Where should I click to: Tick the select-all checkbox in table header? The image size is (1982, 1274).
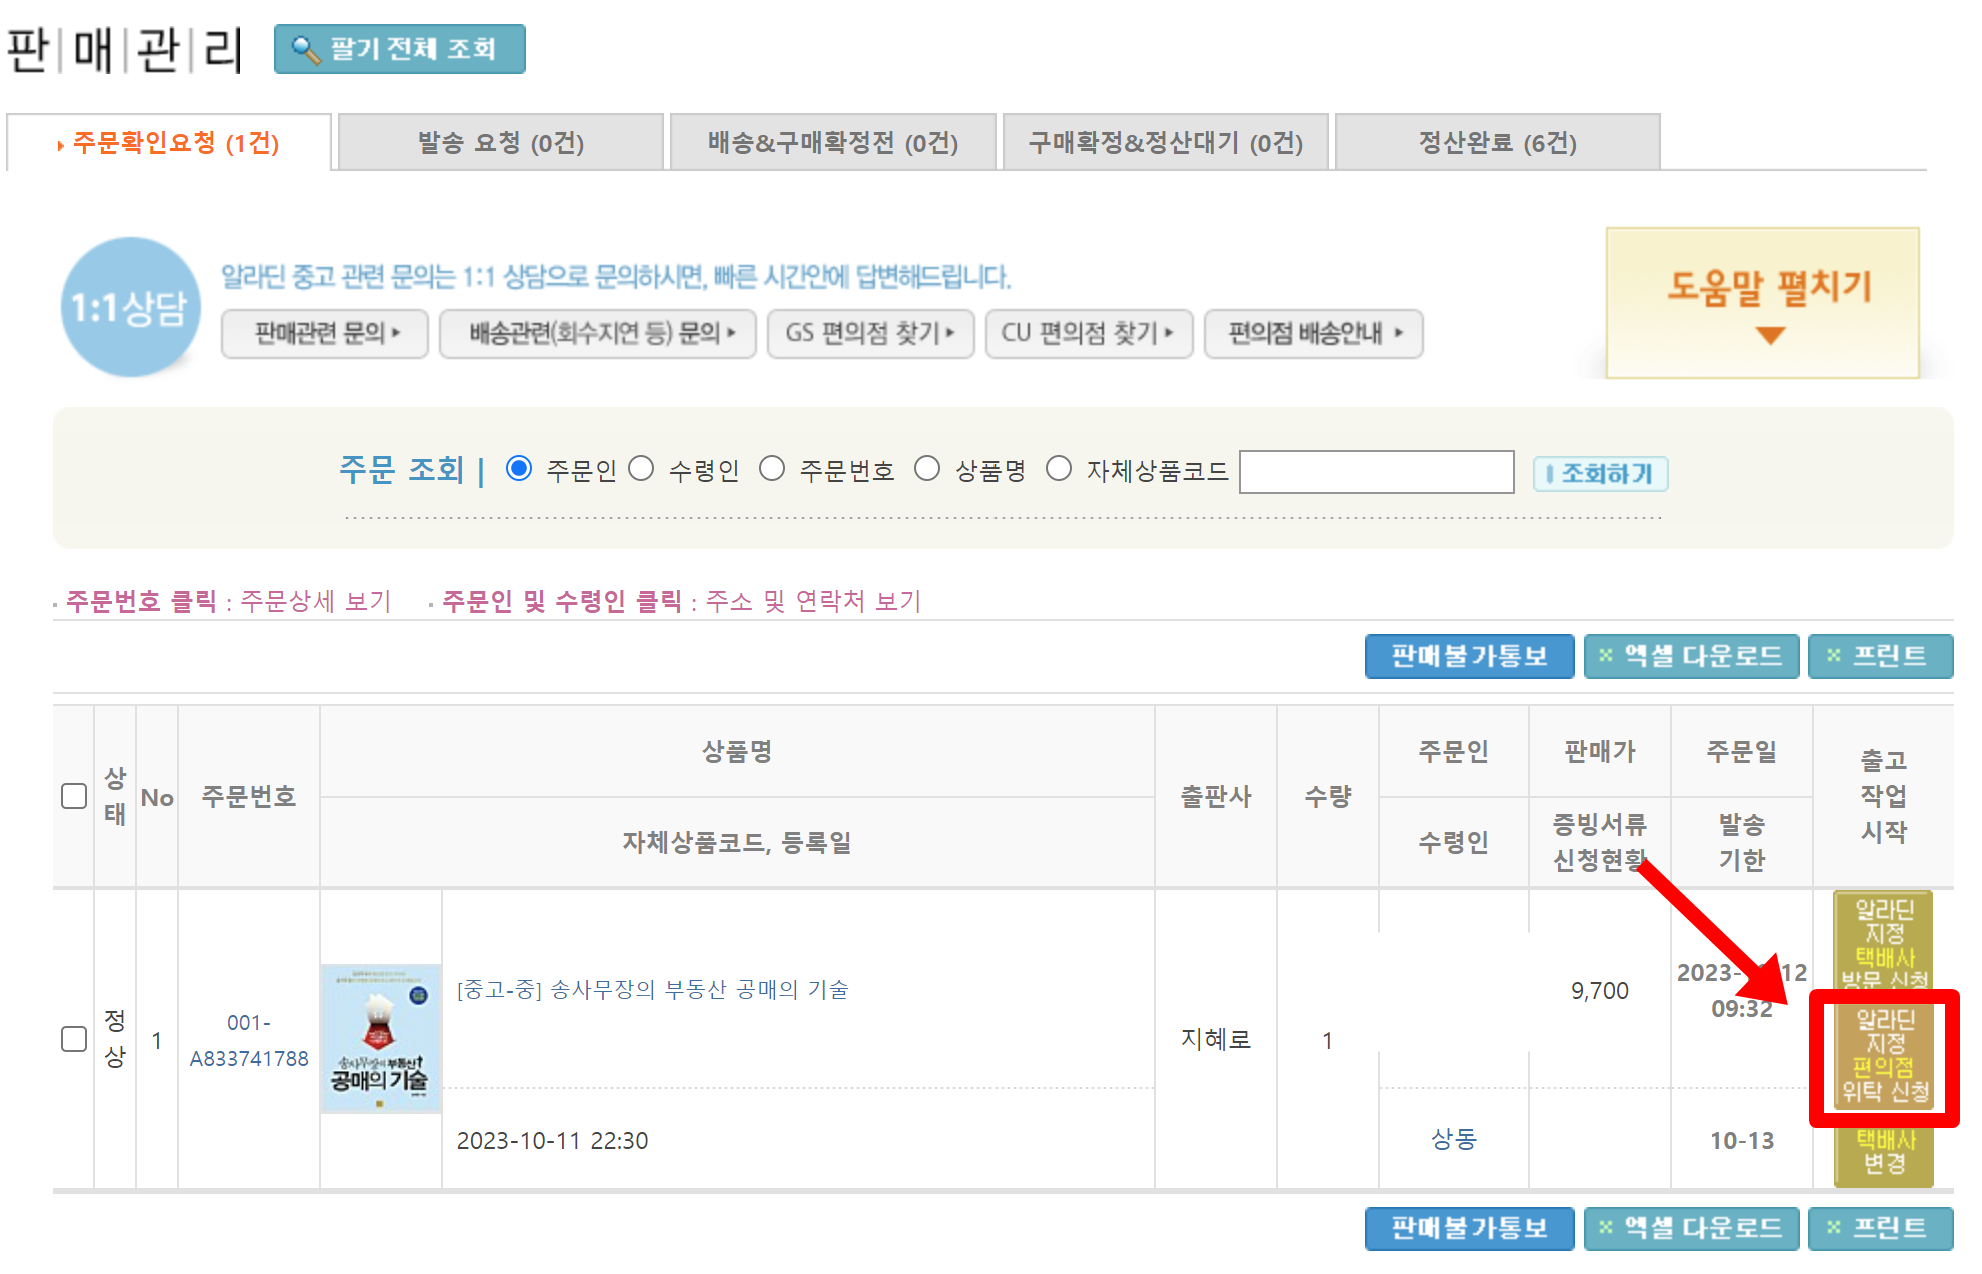tap(74, 796)
